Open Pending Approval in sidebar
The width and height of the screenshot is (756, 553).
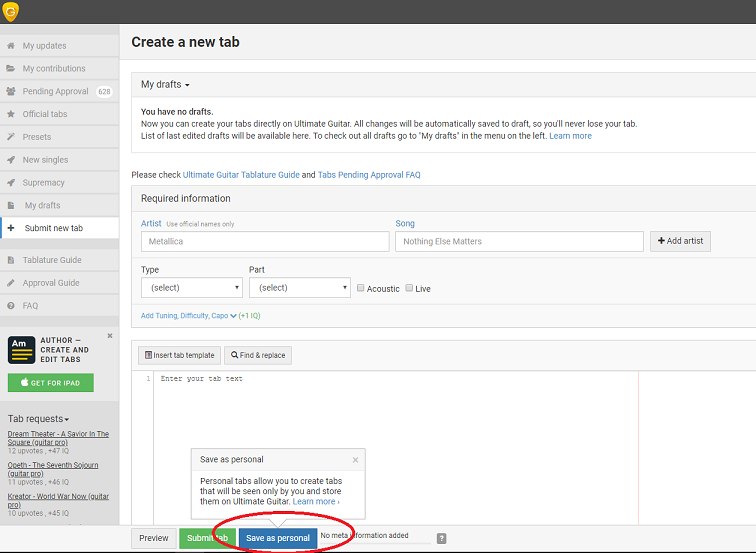click(x=59, y=91)
